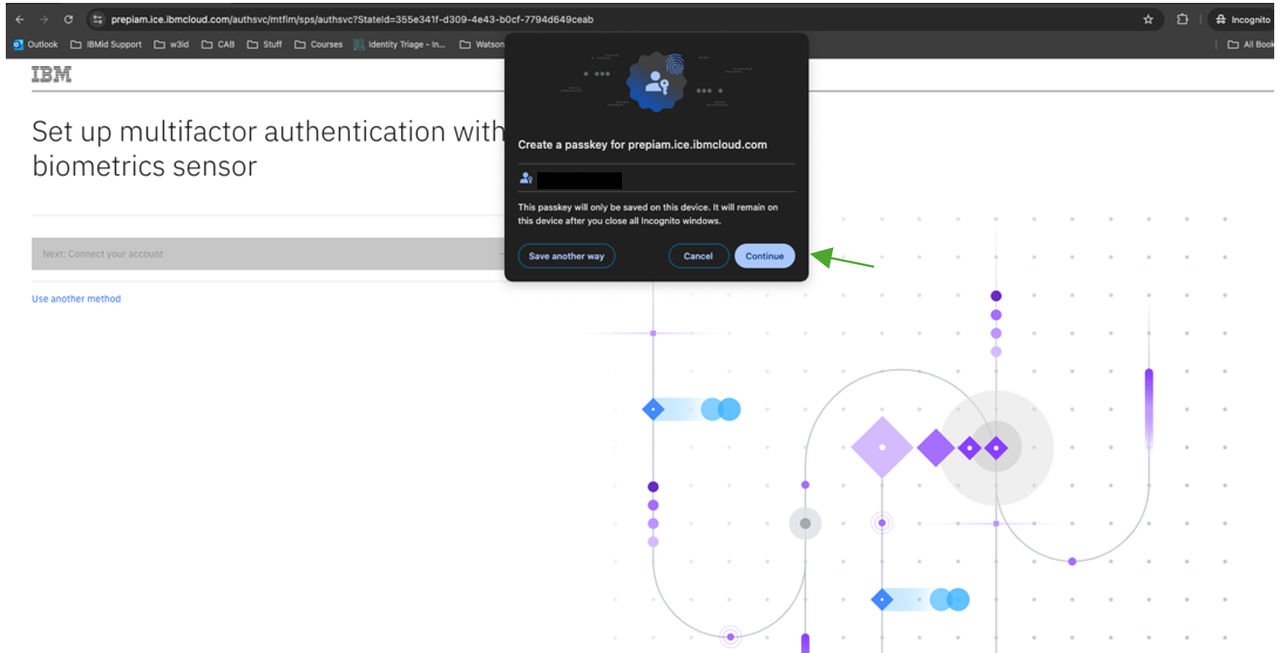Open the Outlook bookmark
Image resolution: width=1280 pixels, height=653 pixels.
35,44
